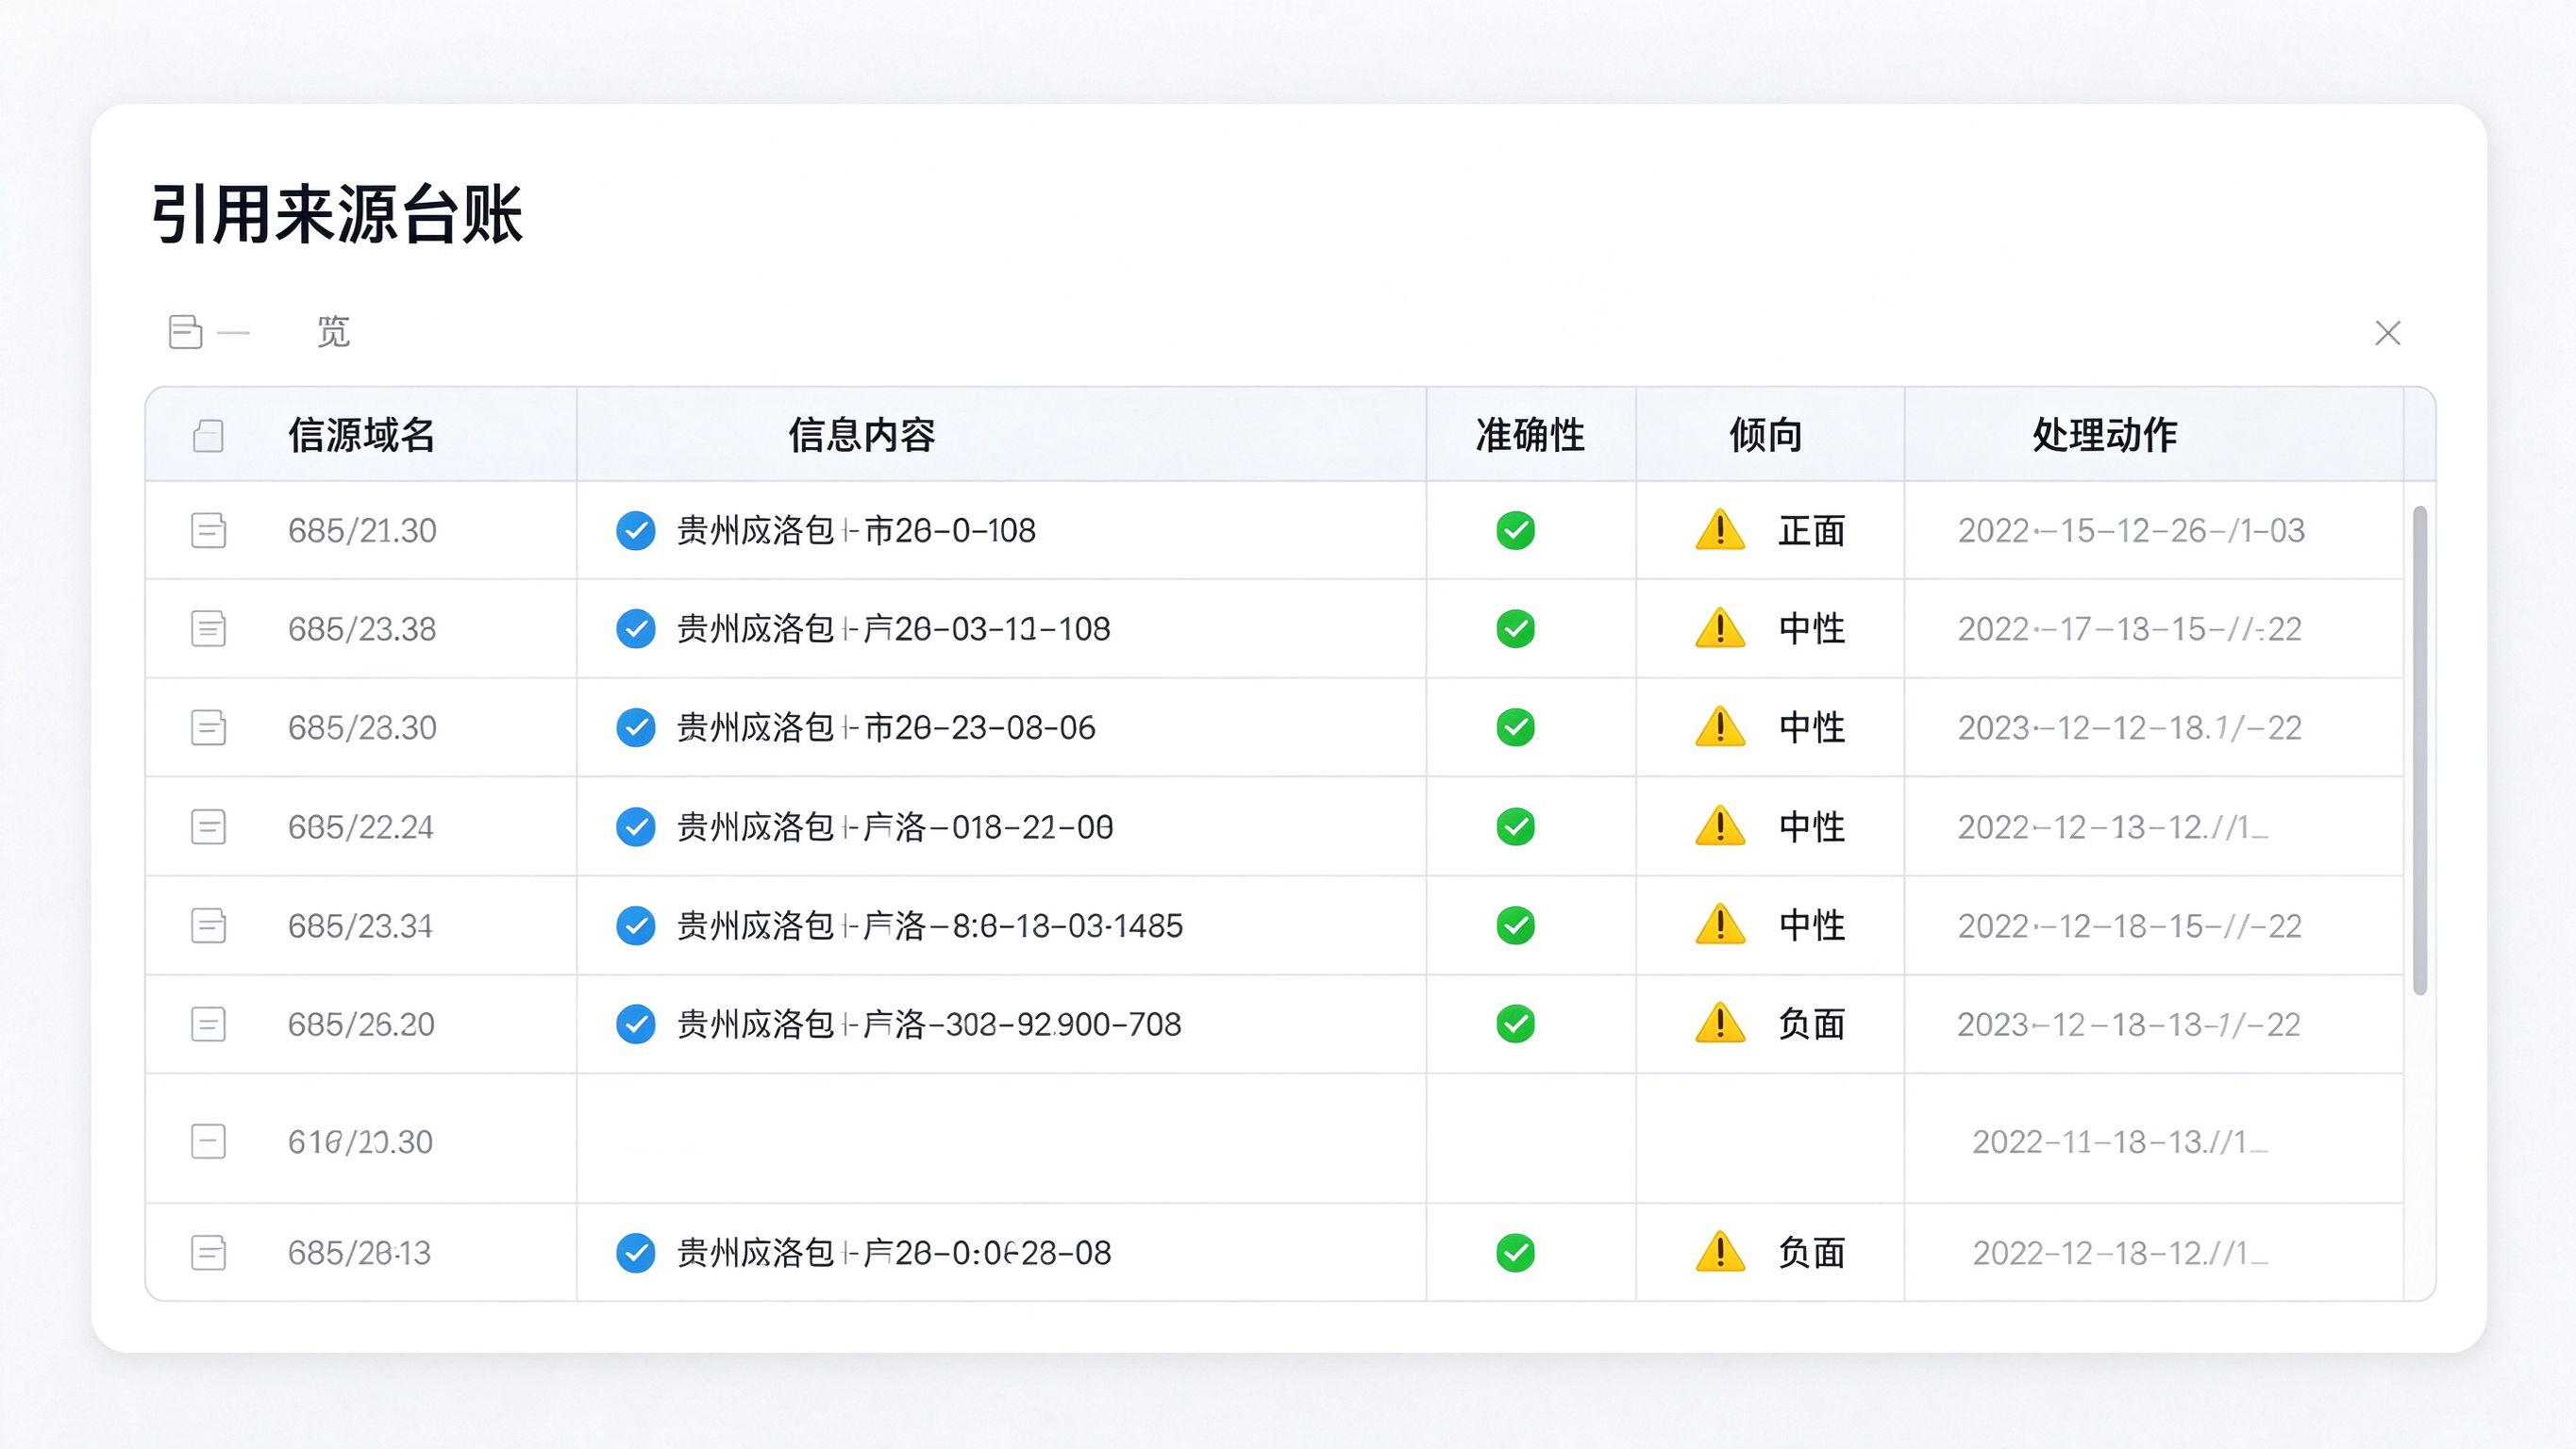Image resolution: width=2576 pixels, height=1449 pixels.
Task: Click 负面 label in 685/26.20 row
Action: pyautogui.click(x=1812, y=1024)
